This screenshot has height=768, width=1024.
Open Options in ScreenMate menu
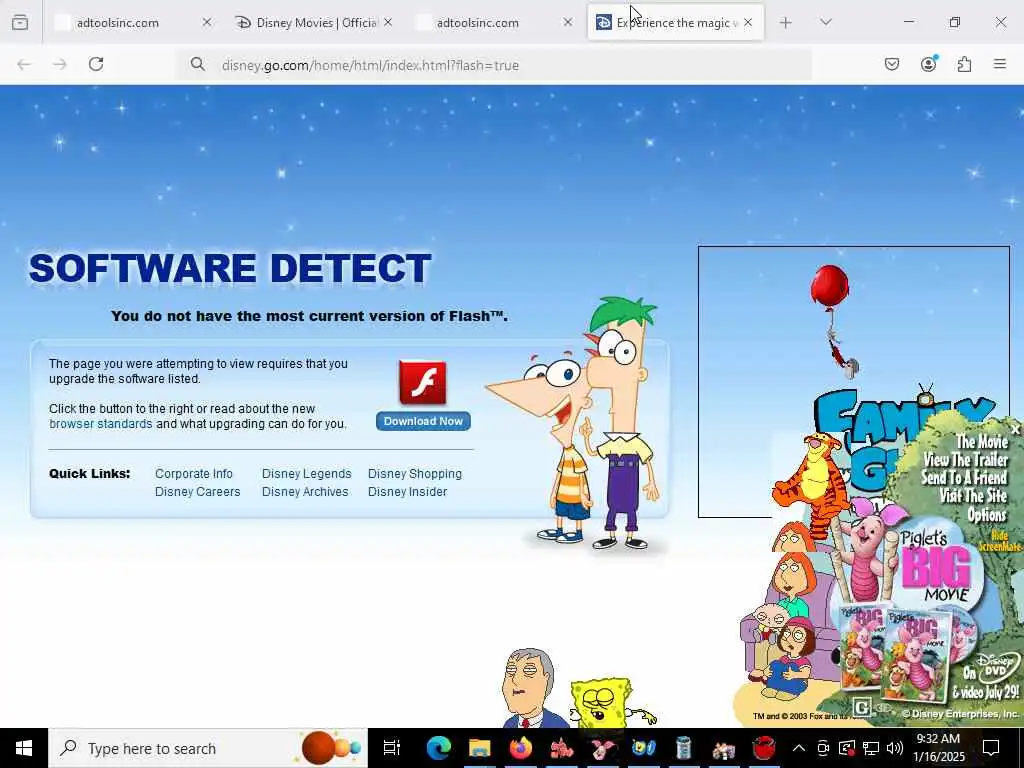987,515
